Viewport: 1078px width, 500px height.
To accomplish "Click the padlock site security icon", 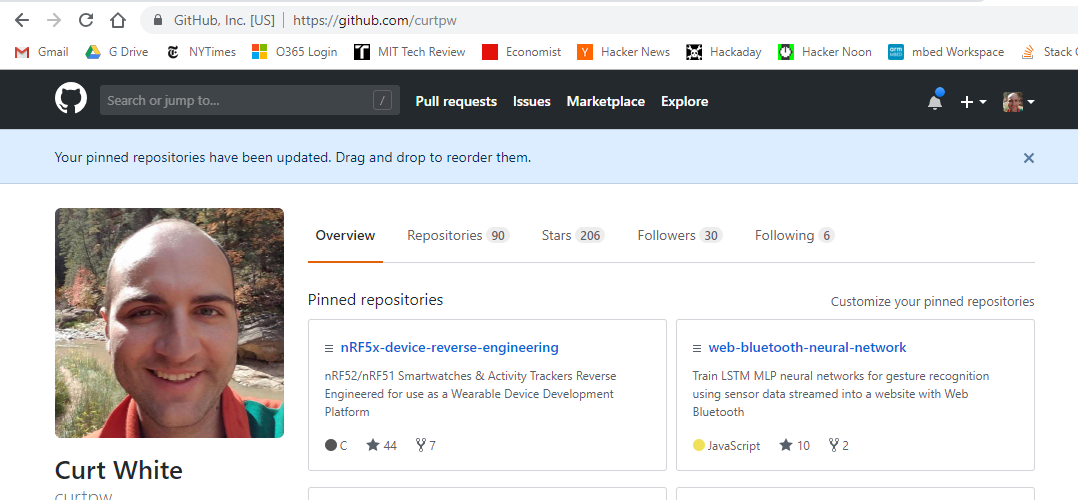I will pos(158,20).
